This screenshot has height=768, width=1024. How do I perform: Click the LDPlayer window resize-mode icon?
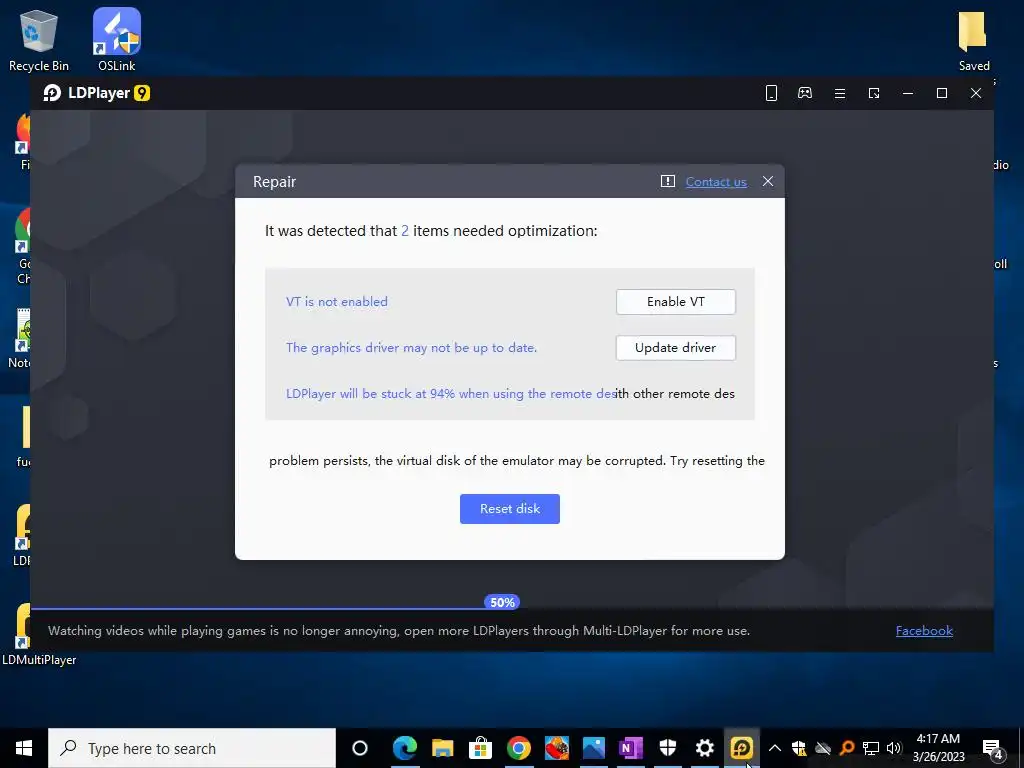[x=874, y=93]
